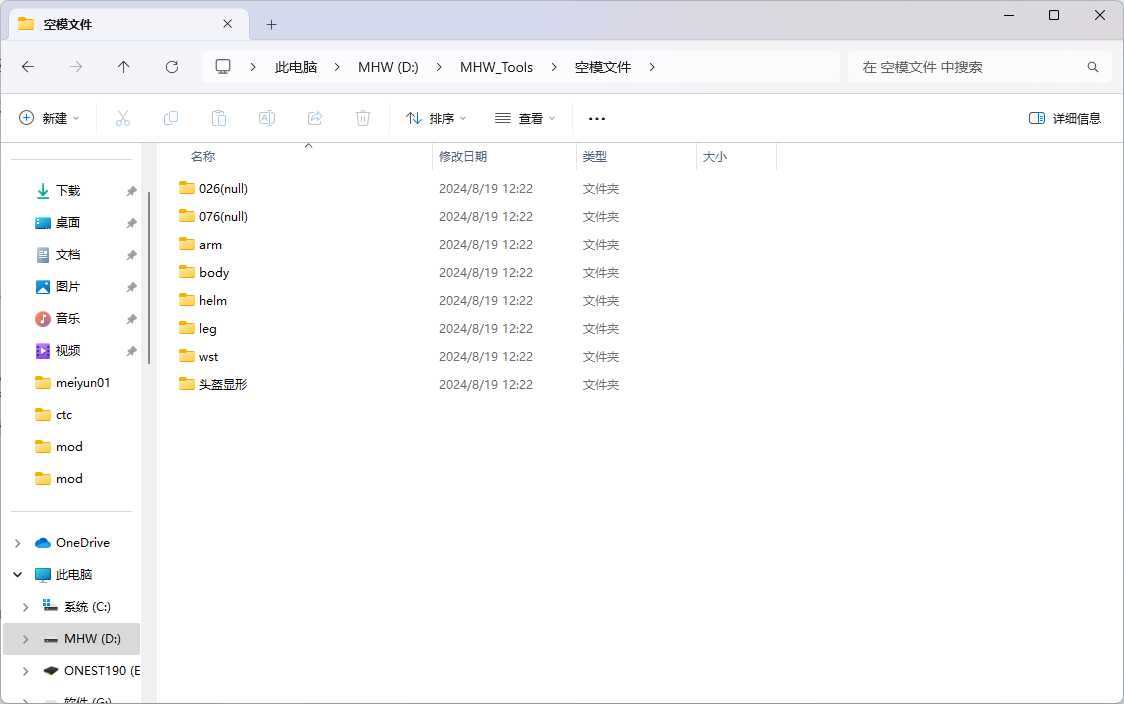The width and height of the screenshot is (1124, 704).
Task: Expand the OneDrive tree node
Action: click(x=17, y=543)
